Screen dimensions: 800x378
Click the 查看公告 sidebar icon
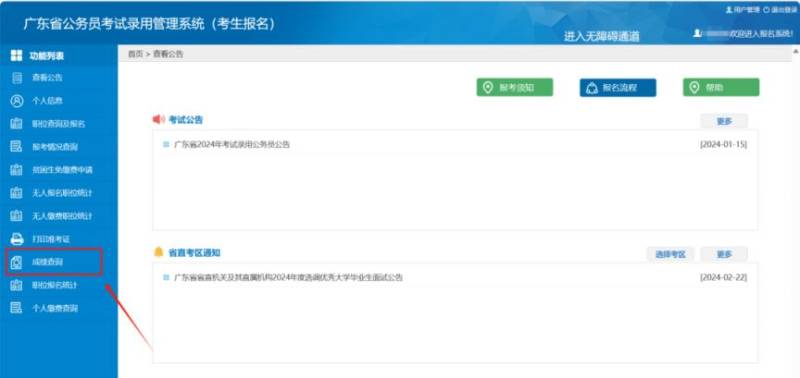(x=17, y=78)
